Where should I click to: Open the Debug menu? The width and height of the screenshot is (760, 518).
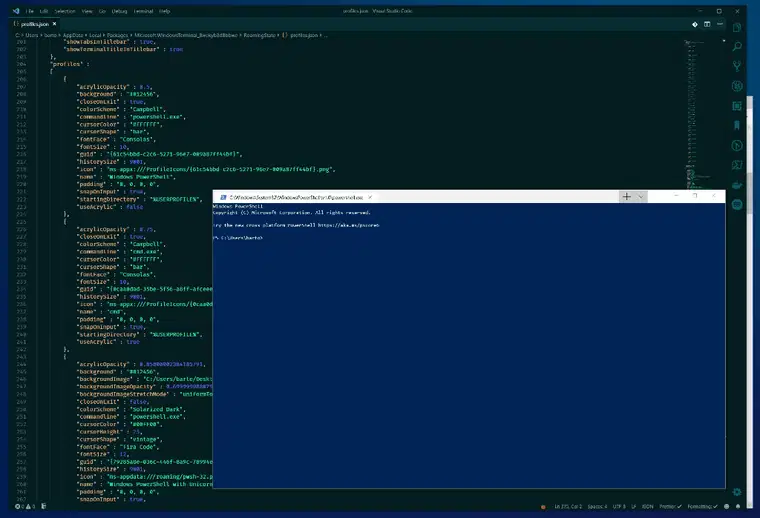pyautogui.click(x=119, y=11)
